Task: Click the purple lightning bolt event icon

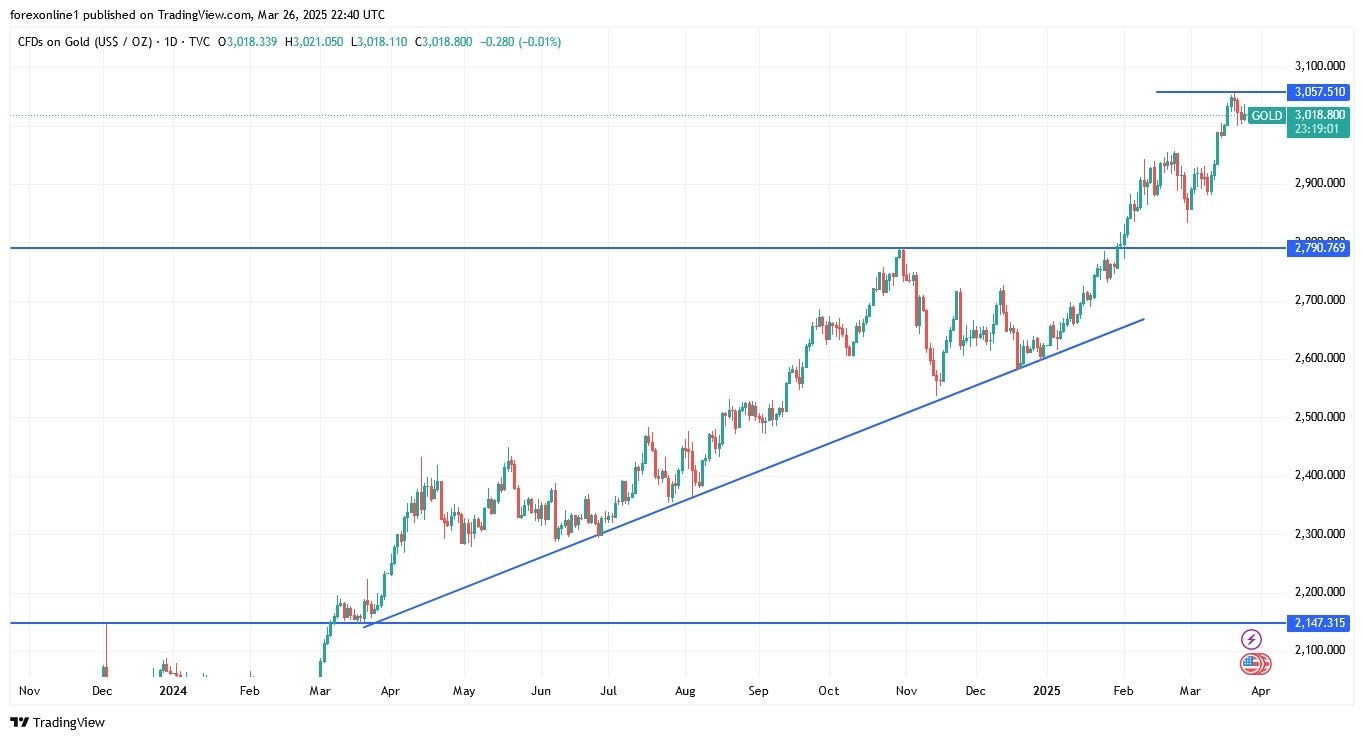Action: (1251, 639)
